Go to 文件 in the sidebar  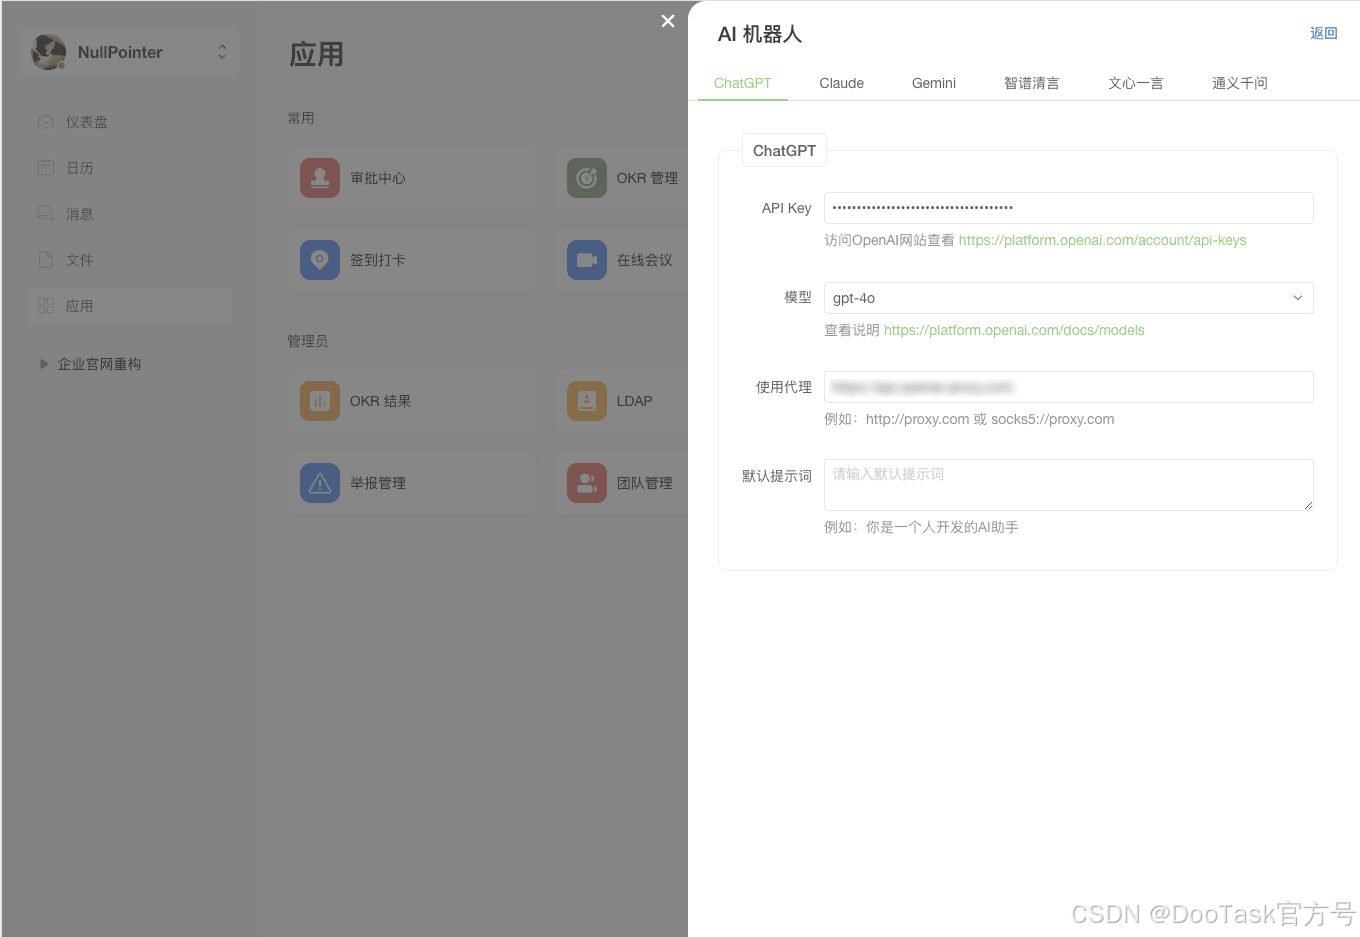click(x=131, y=260)
